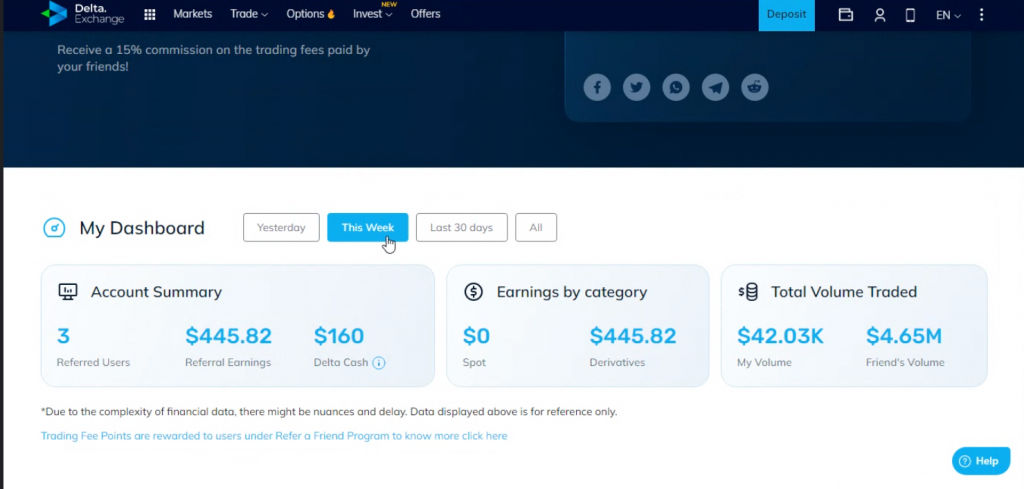Select the Last 30 days filter
Screen dimensions: 1024x489
coord(462,227)
